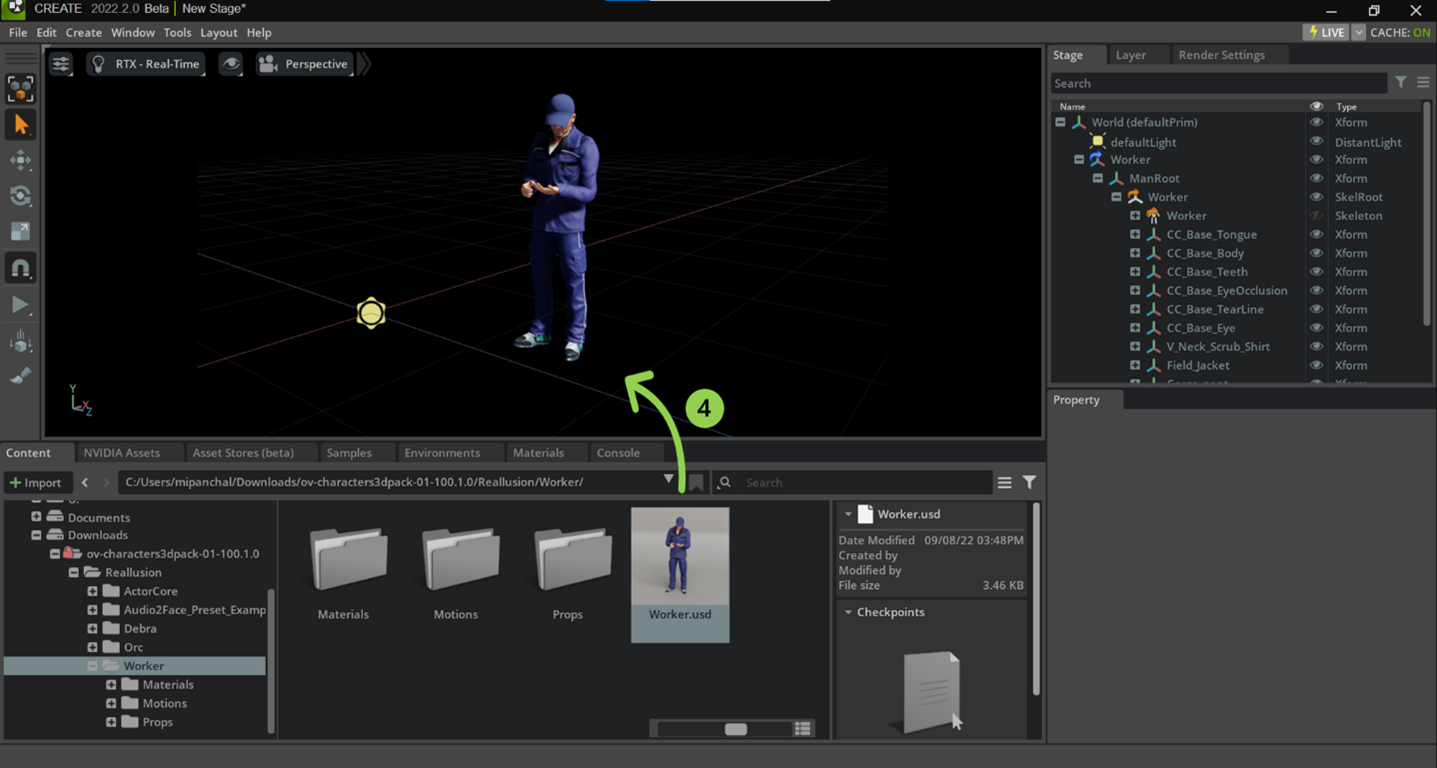Open the Stage panel options hamburger menu
1437x768 pixels.
click(1423, 83)
